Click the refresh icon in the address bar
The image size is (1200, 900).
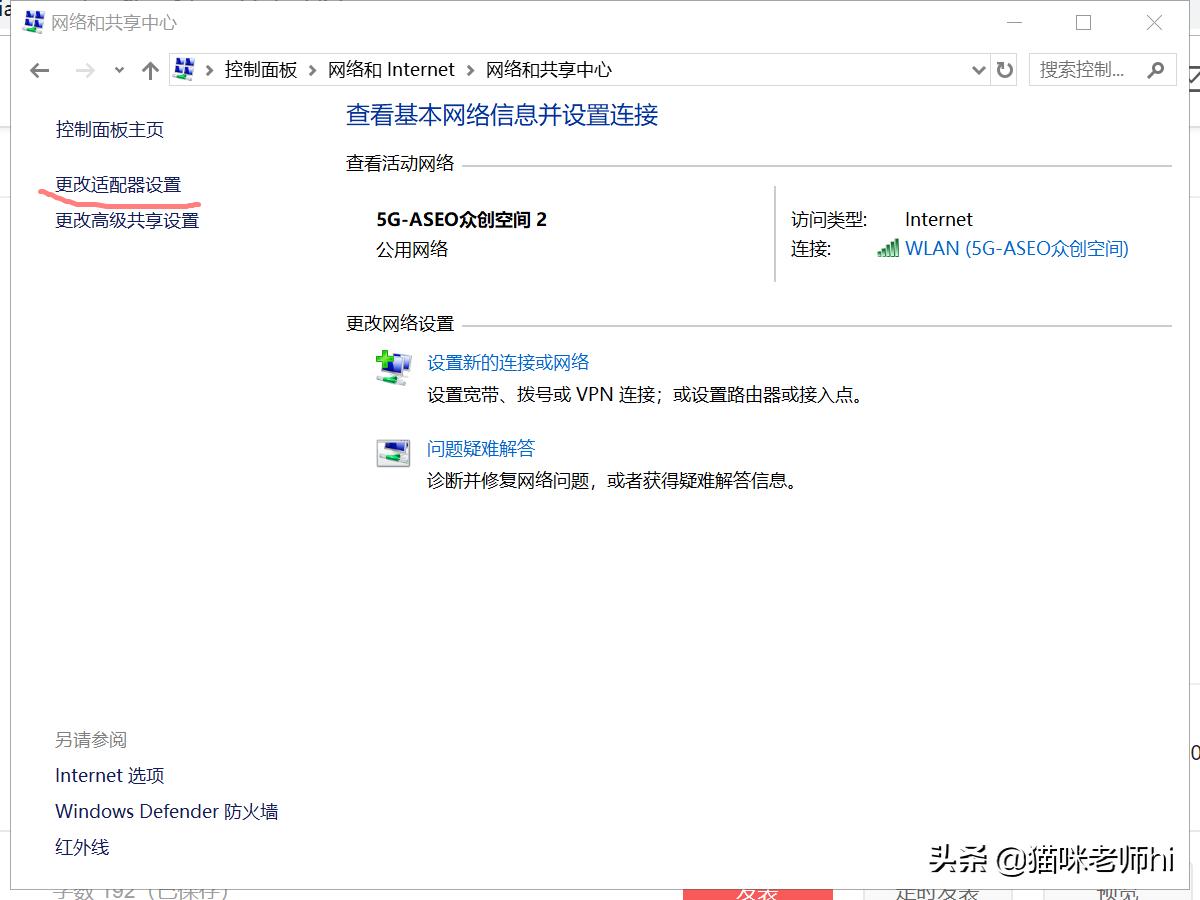tap(1004, 69)
